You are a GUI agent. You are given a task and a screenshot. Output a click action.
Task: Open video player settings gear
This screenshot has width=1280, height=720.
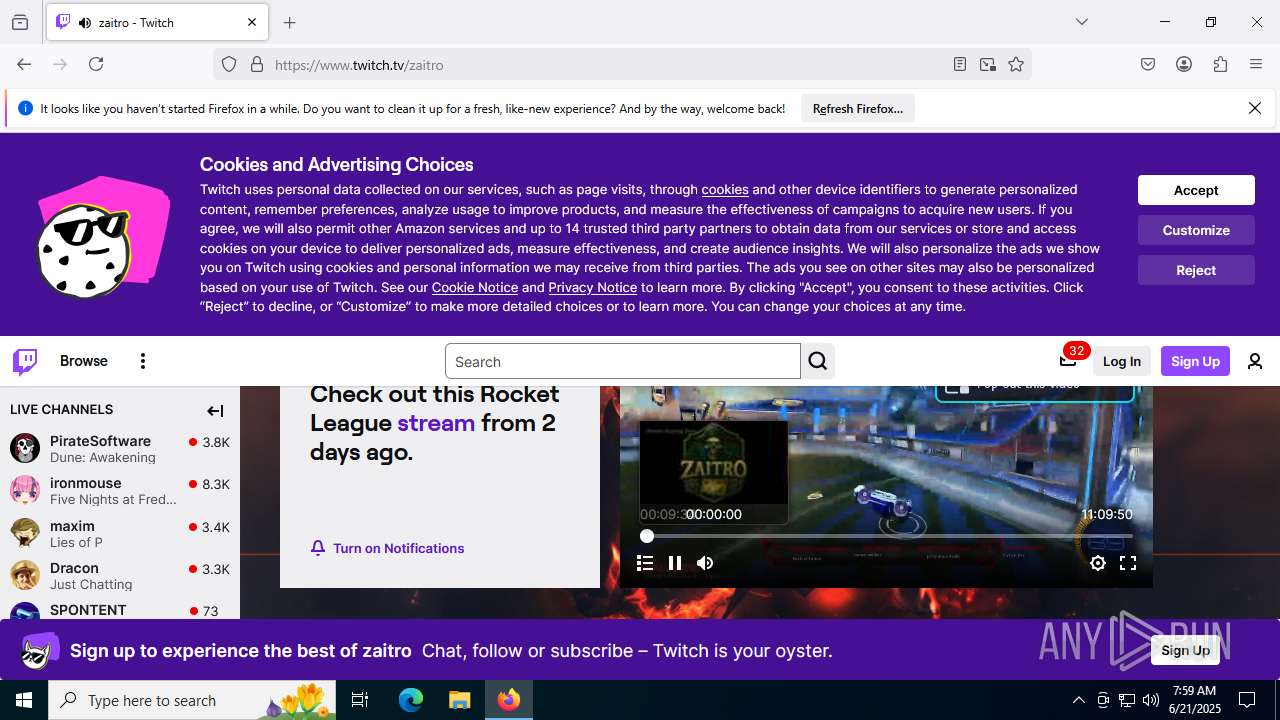pyautogui.click(x=1098, y=563)
